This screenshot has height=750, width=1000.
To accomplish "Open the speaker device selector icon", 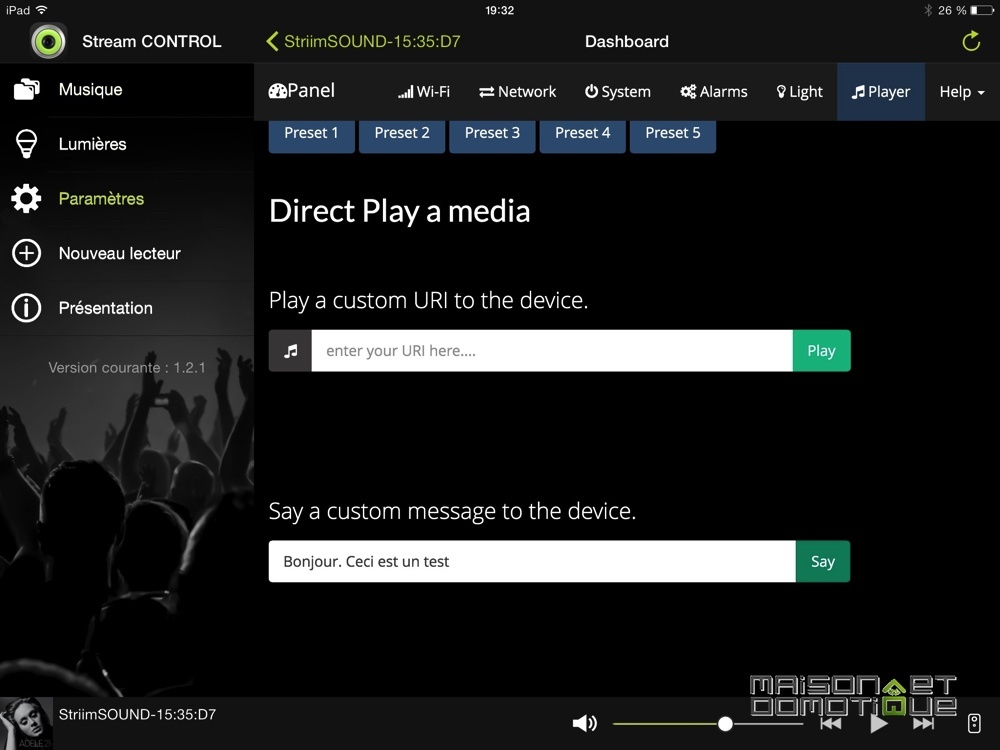I will [x=974, y=723].
